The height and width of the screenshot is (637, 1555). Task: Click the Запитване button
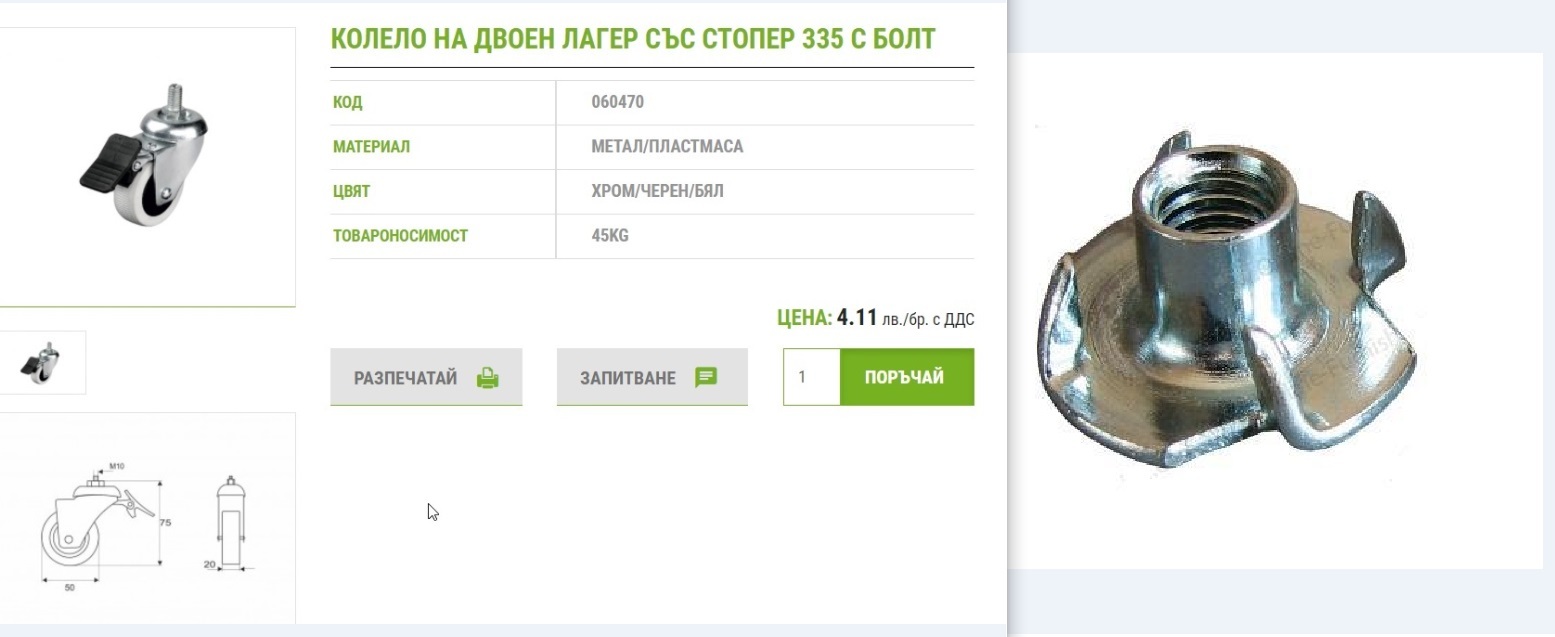tap(652, 377)
